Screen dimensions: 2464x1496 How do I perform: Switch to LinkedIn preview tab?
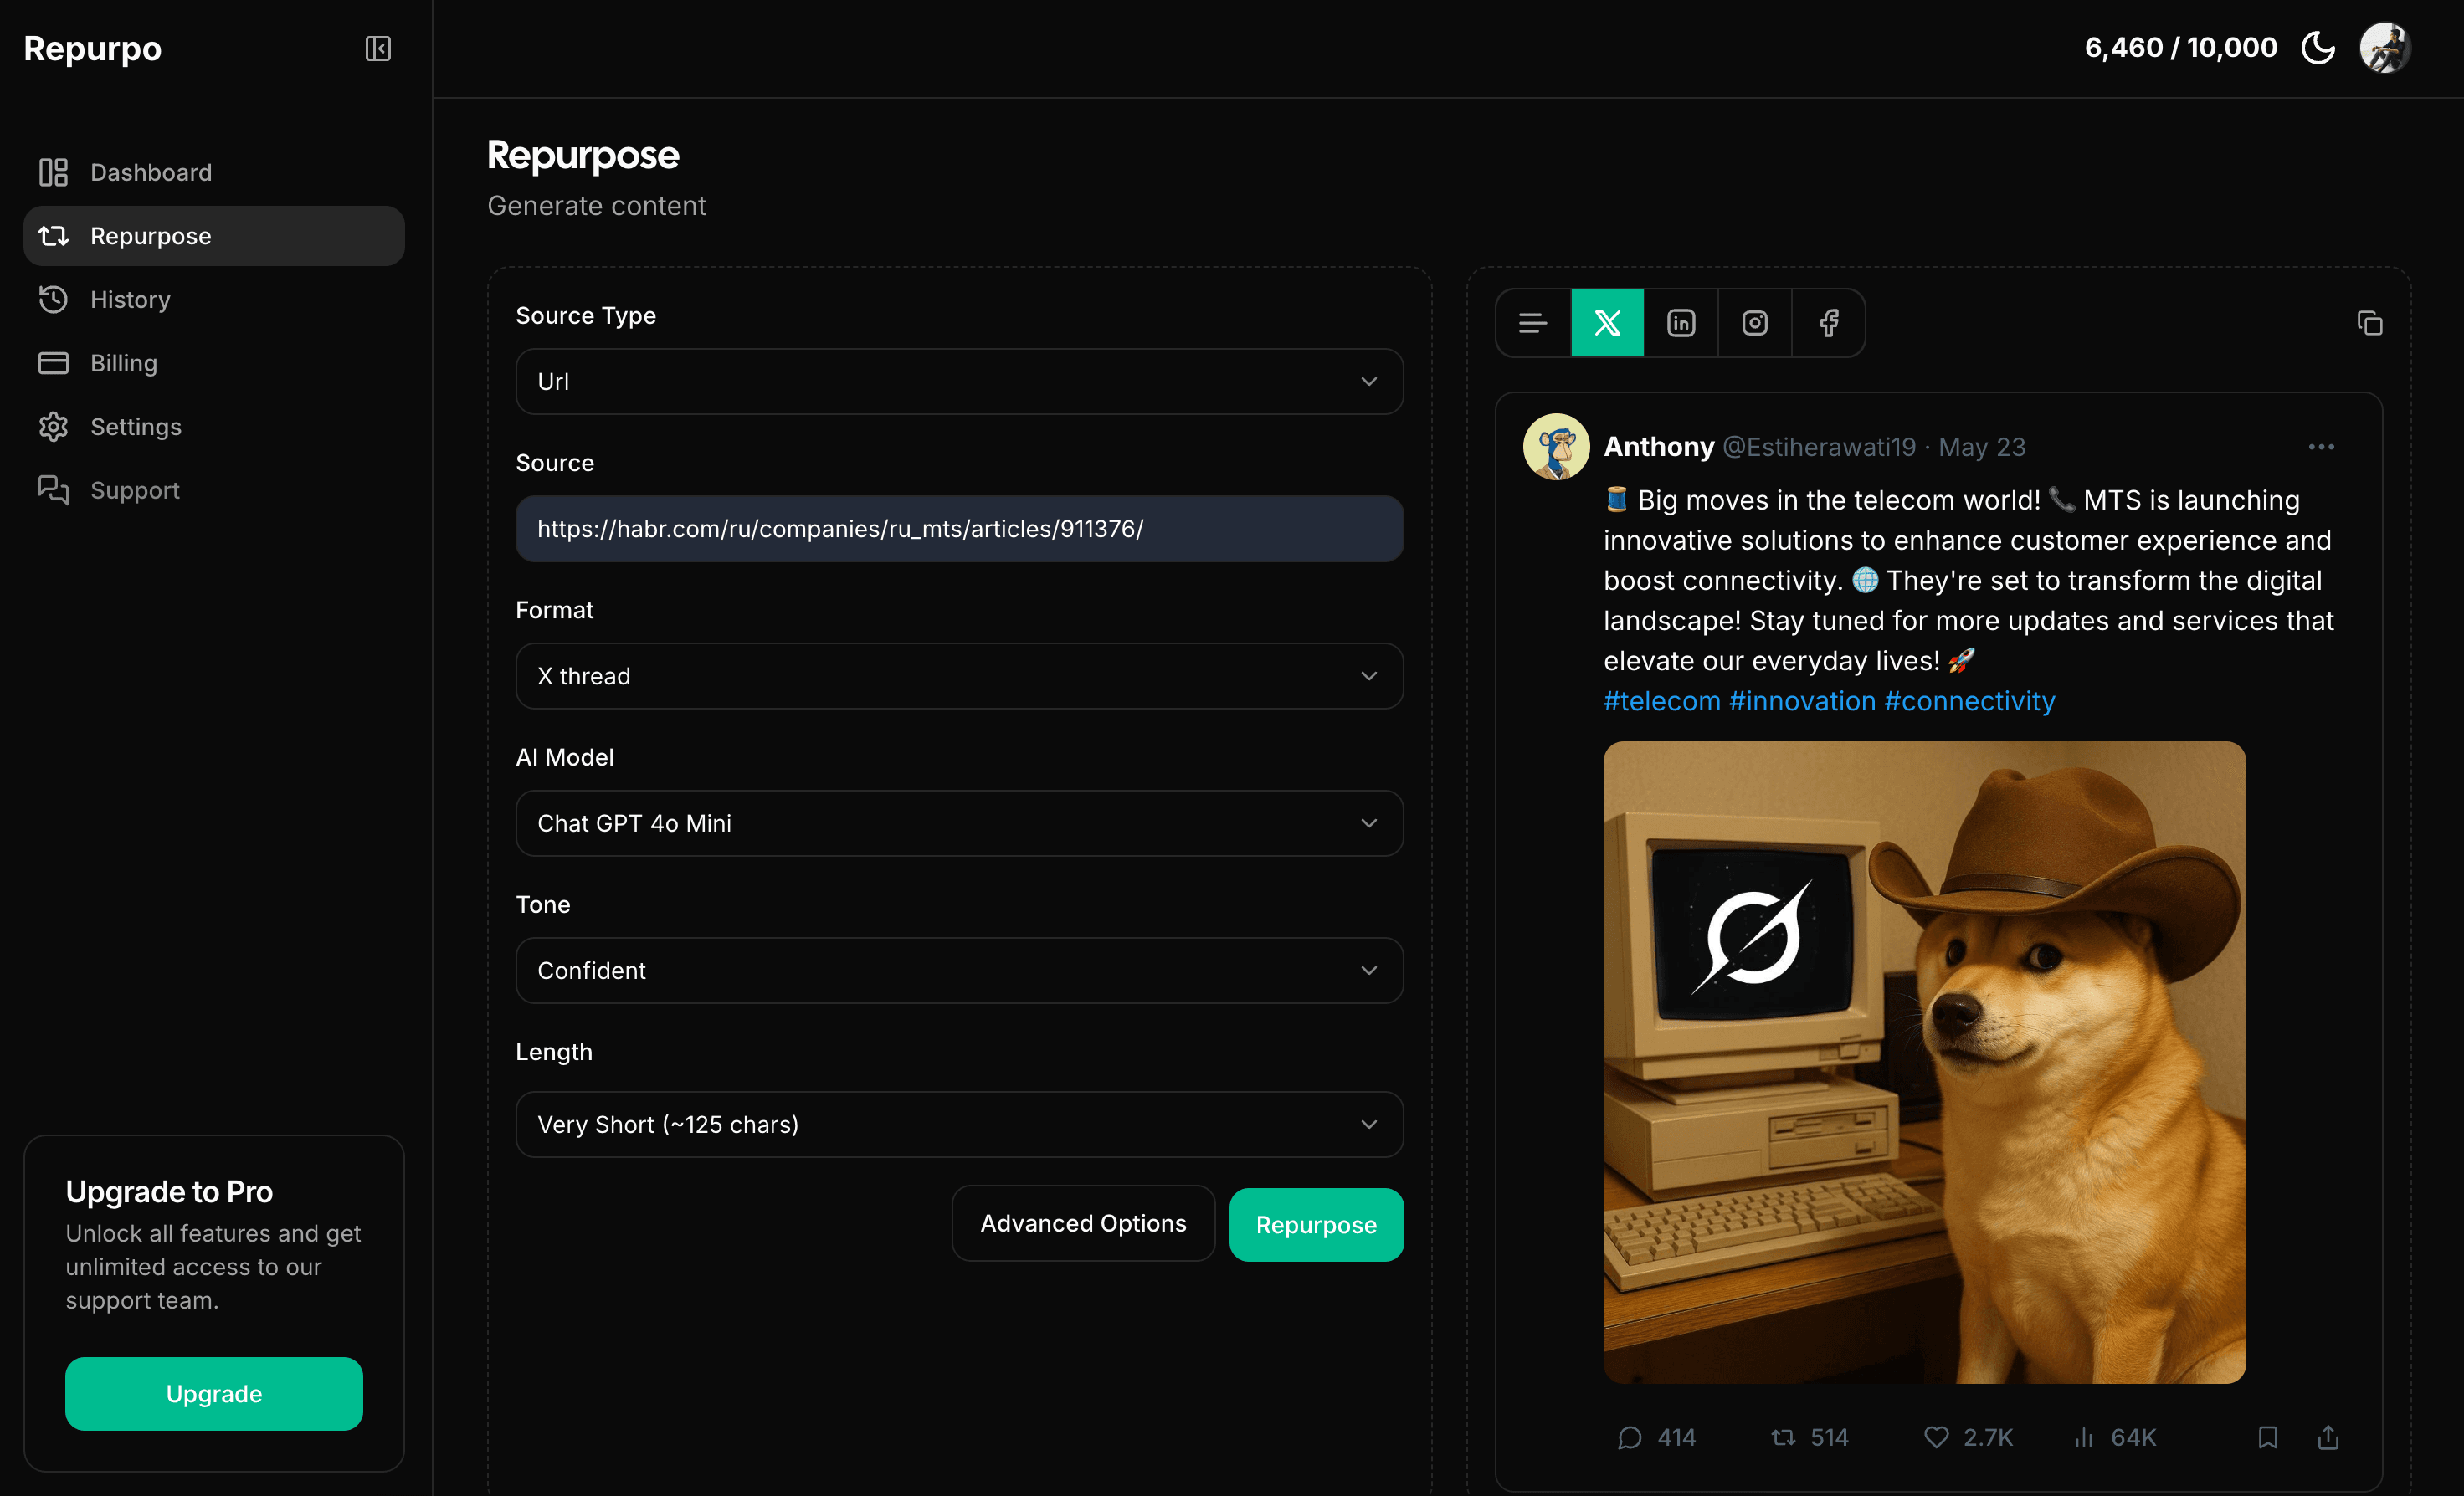[x=1681, y=323]
